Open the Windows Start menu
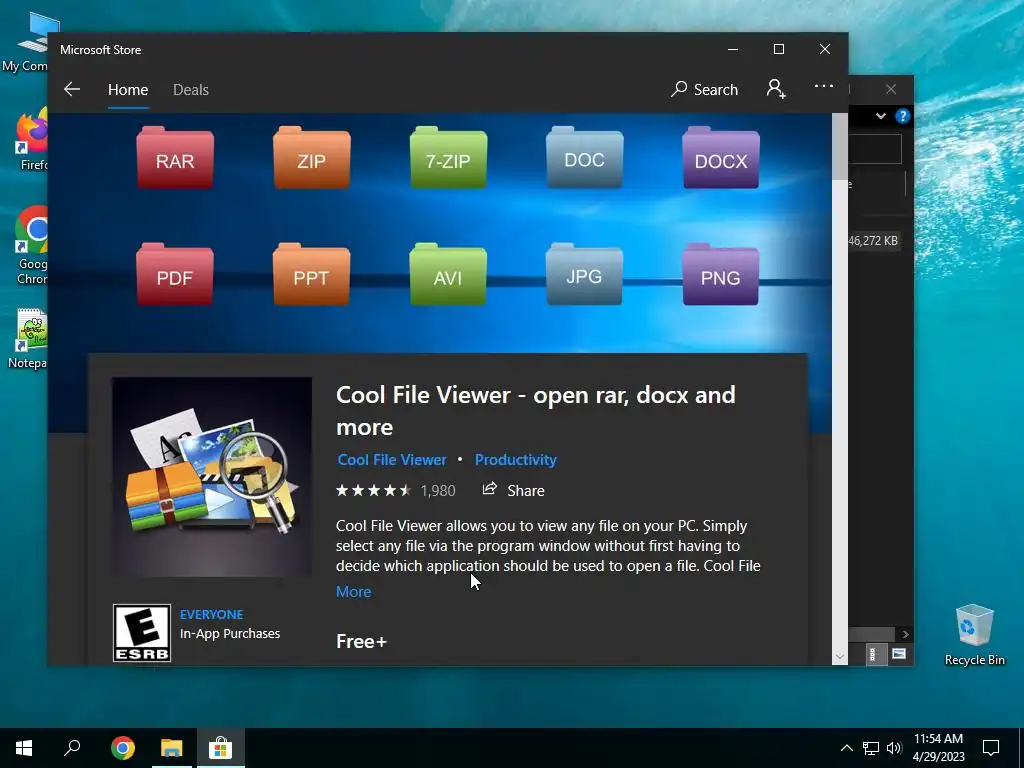The image size is (1024, 768). (24, 748)
